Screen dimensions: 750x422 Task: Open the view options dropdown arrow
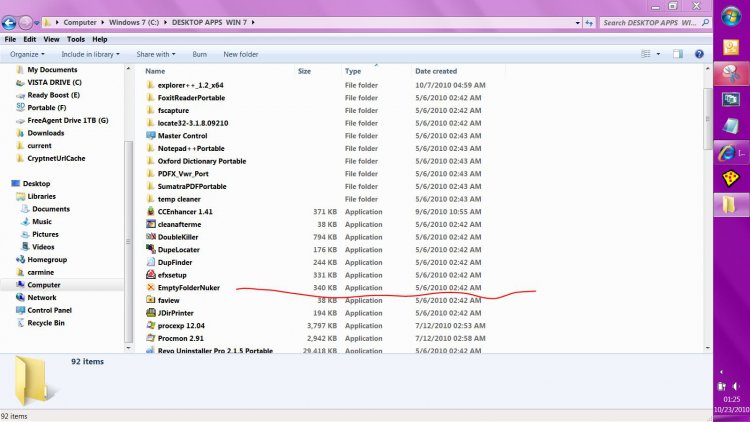(658, 54)
